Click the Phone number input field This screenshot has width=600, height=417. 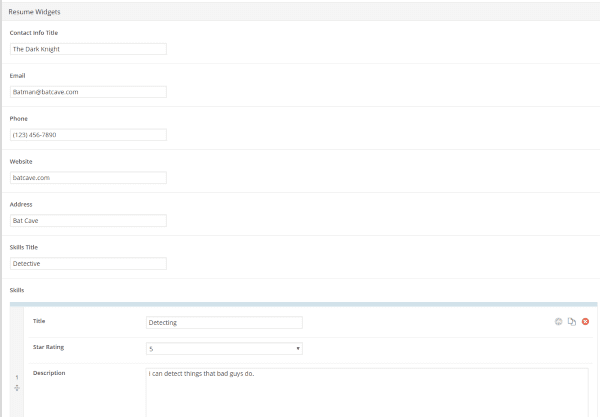pyautogui.click(x=88, y=134)
